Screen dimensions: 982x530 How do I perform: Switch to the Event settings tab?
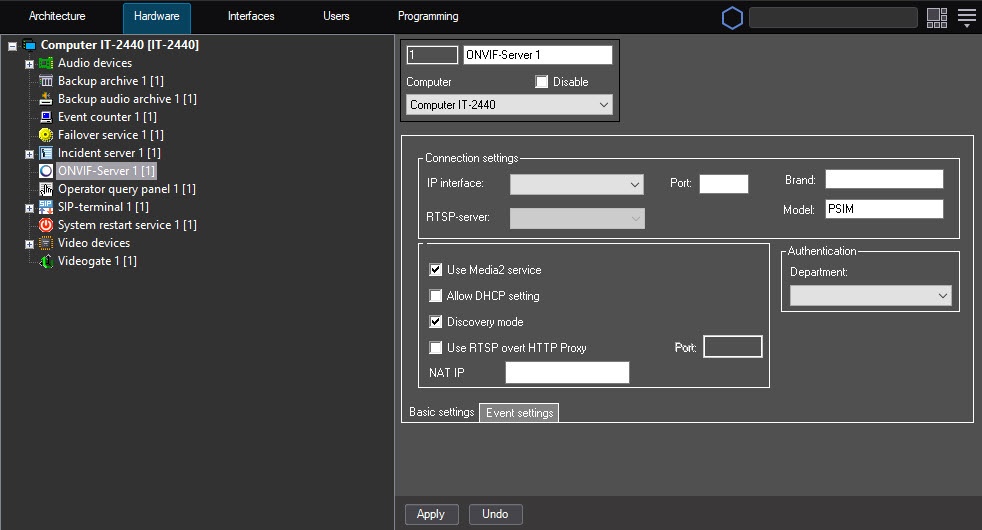(519, 413)
